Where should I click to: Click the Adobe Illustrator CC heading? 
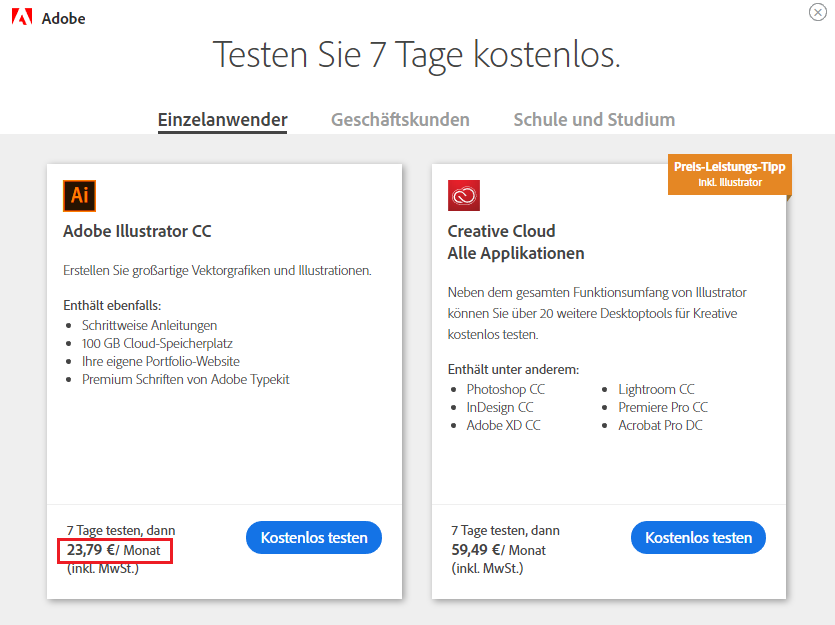tap(137, 231)
